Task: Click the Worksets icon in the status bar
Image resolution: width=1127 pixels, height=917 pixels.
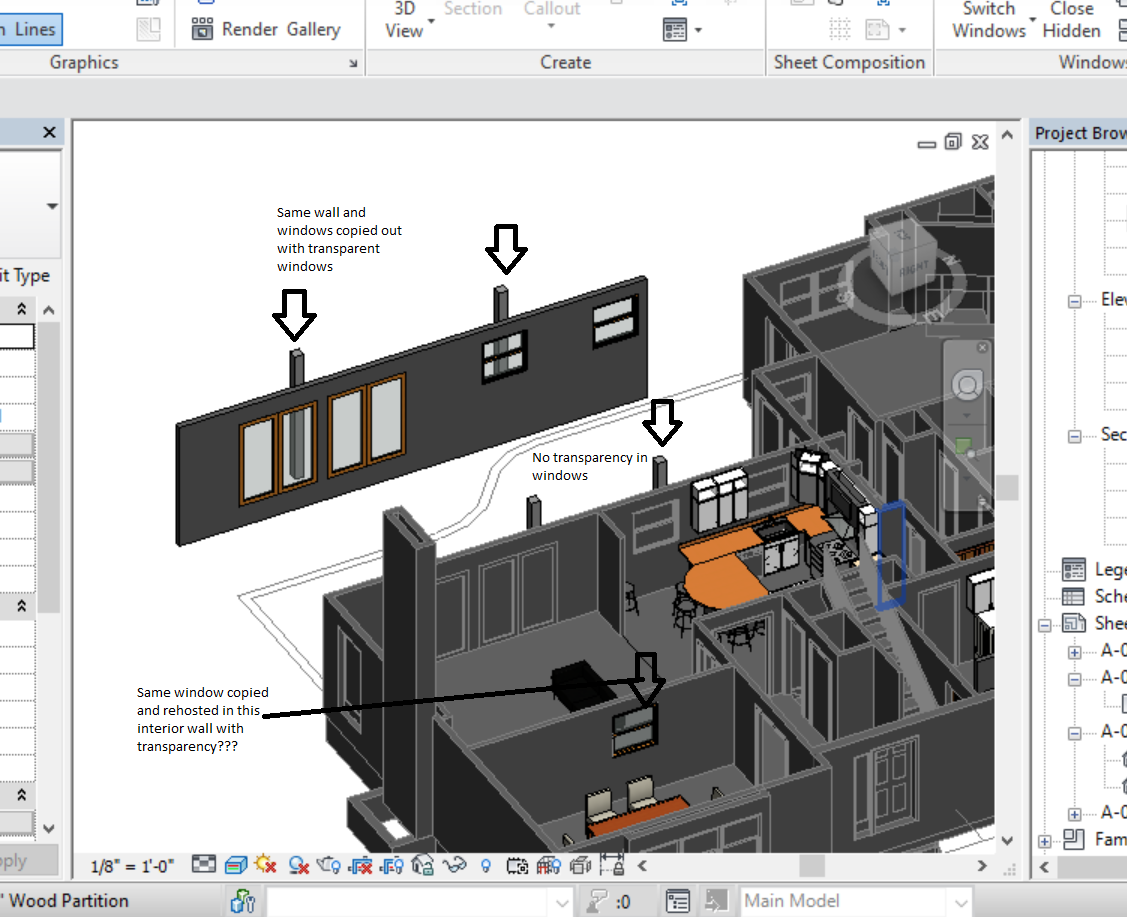Action: 241,901
